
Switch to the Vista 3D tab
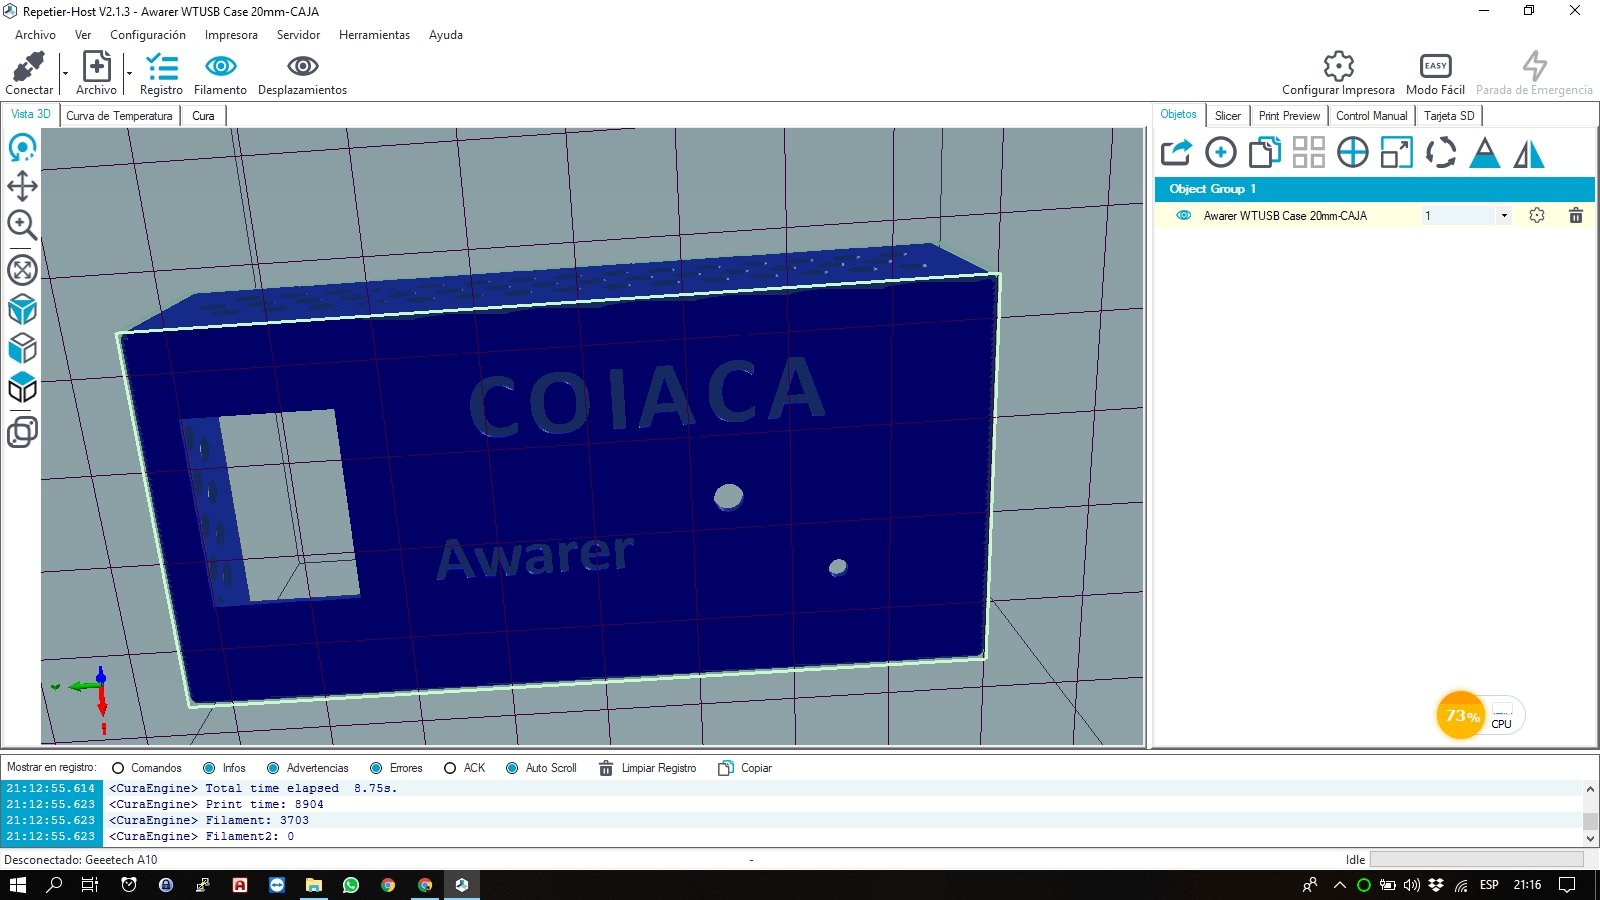pos(30,115)
